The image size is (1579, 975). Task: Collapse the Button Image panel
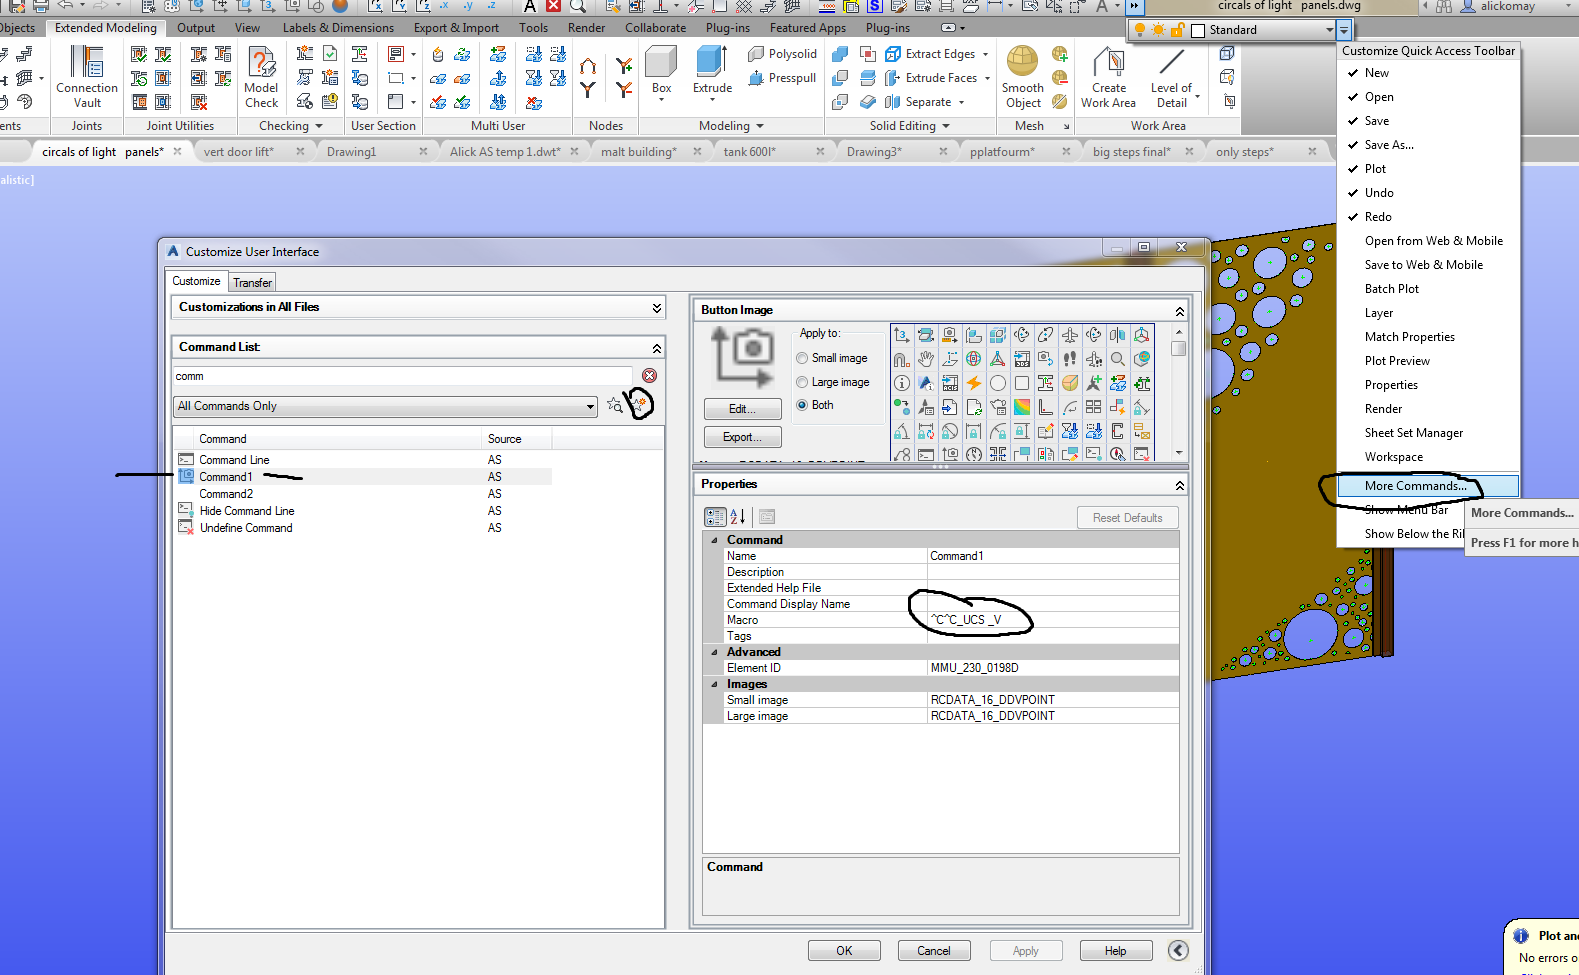point(1179,311)
